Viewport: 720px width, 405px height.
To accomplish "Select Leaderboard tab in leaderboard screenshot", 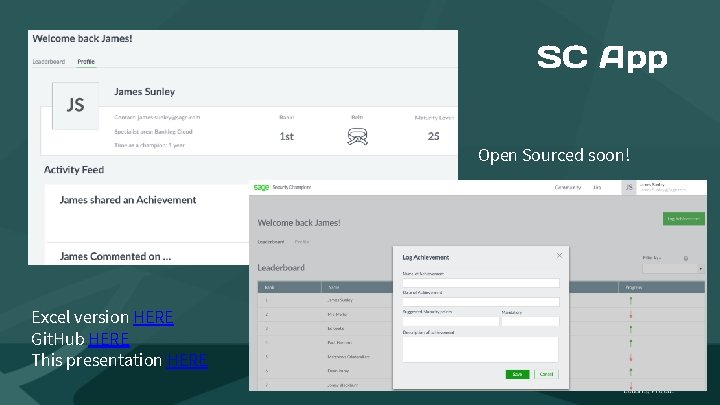I will pos(271,242).
